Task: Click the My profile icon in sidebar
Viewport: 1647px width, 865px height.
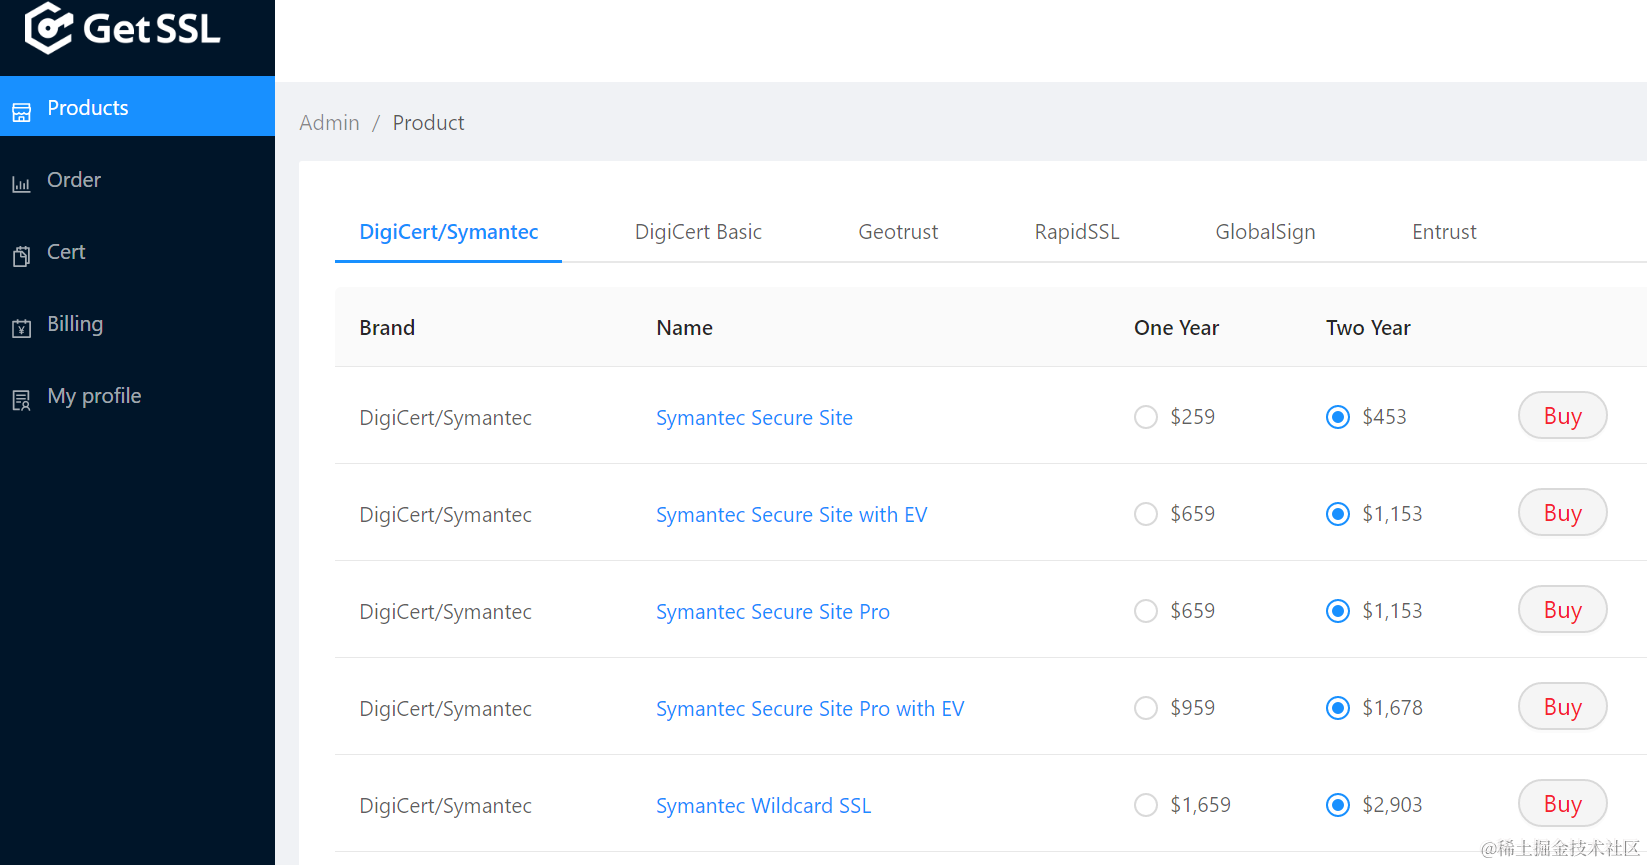Action: pyautogui.click(x=22, y=400)
